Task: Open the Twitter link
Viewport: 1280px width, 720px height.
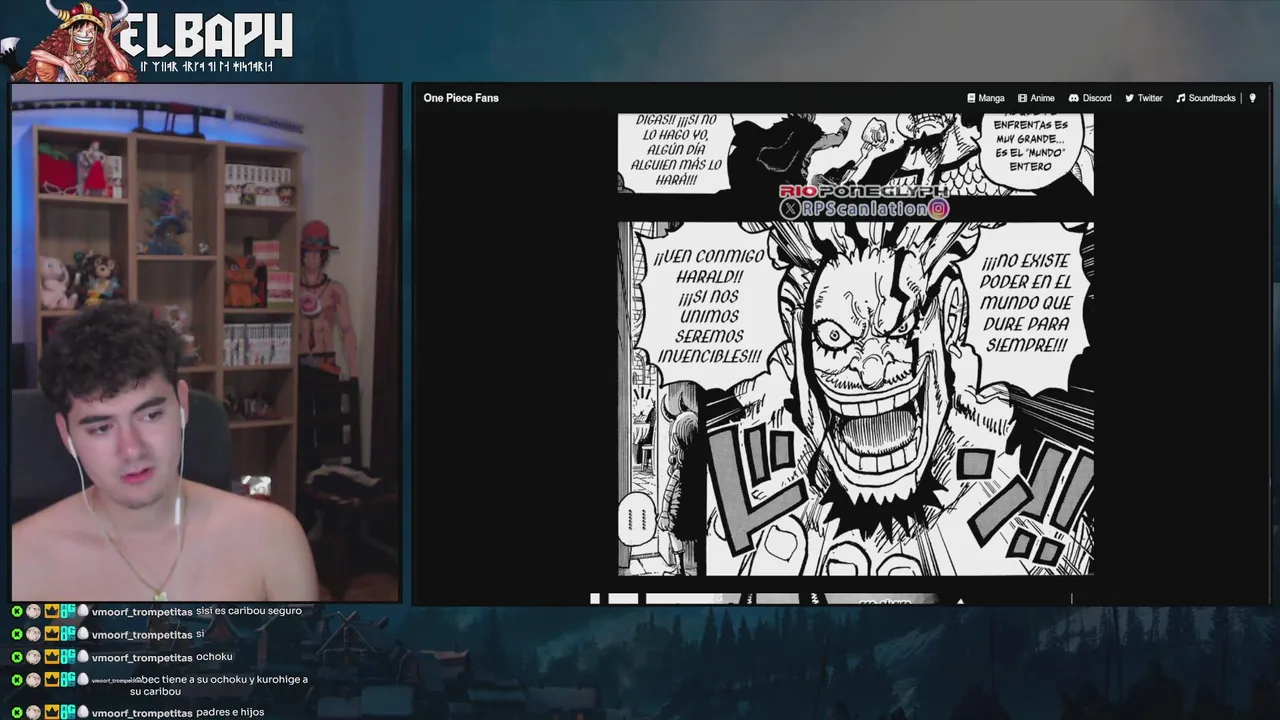Action: point(1150,98)
